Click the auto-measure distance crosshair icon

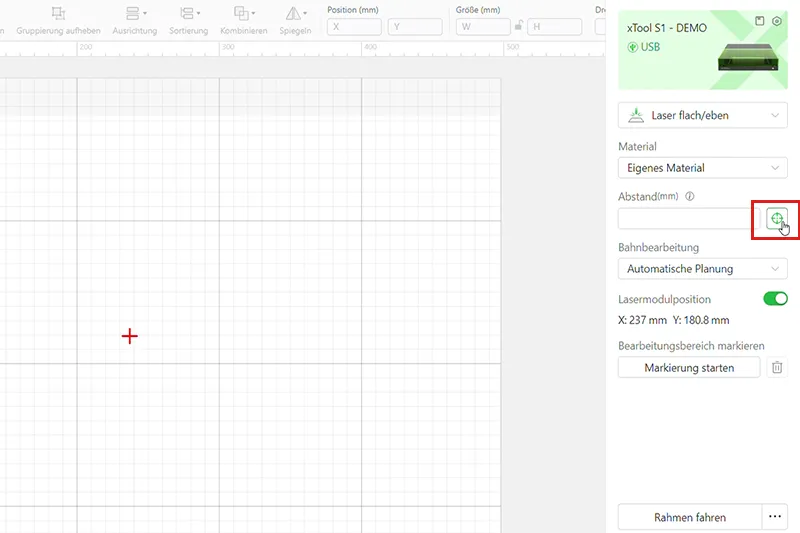click(777, 219)
